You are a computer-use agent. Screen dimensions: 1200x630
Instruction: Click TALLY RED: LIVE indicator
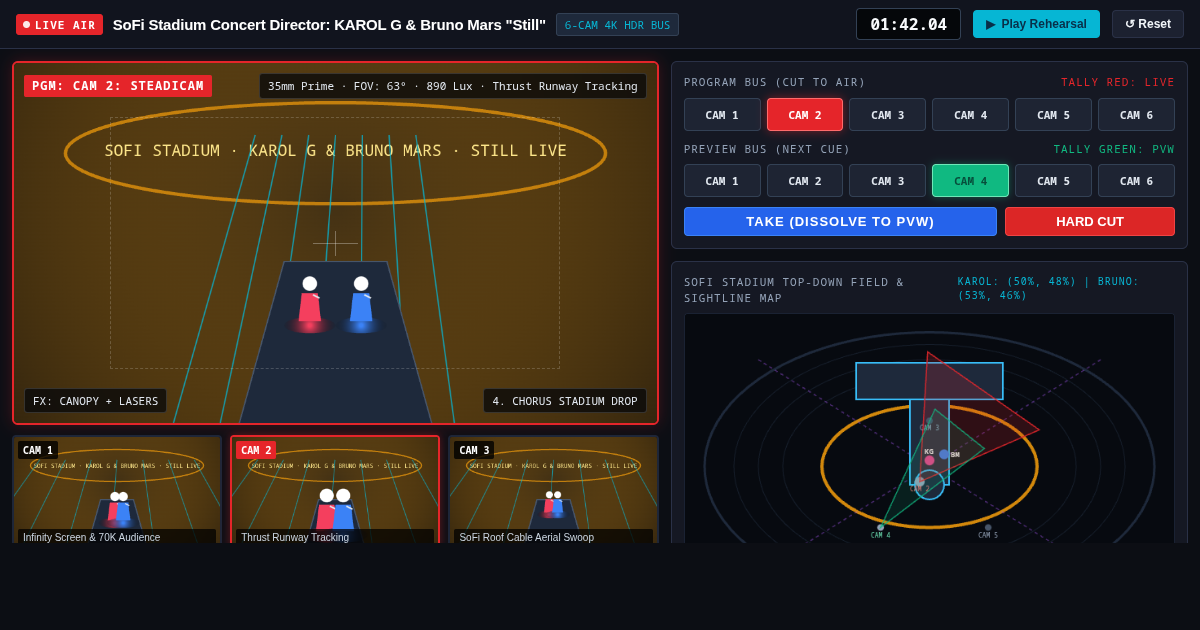point(1118,82)
